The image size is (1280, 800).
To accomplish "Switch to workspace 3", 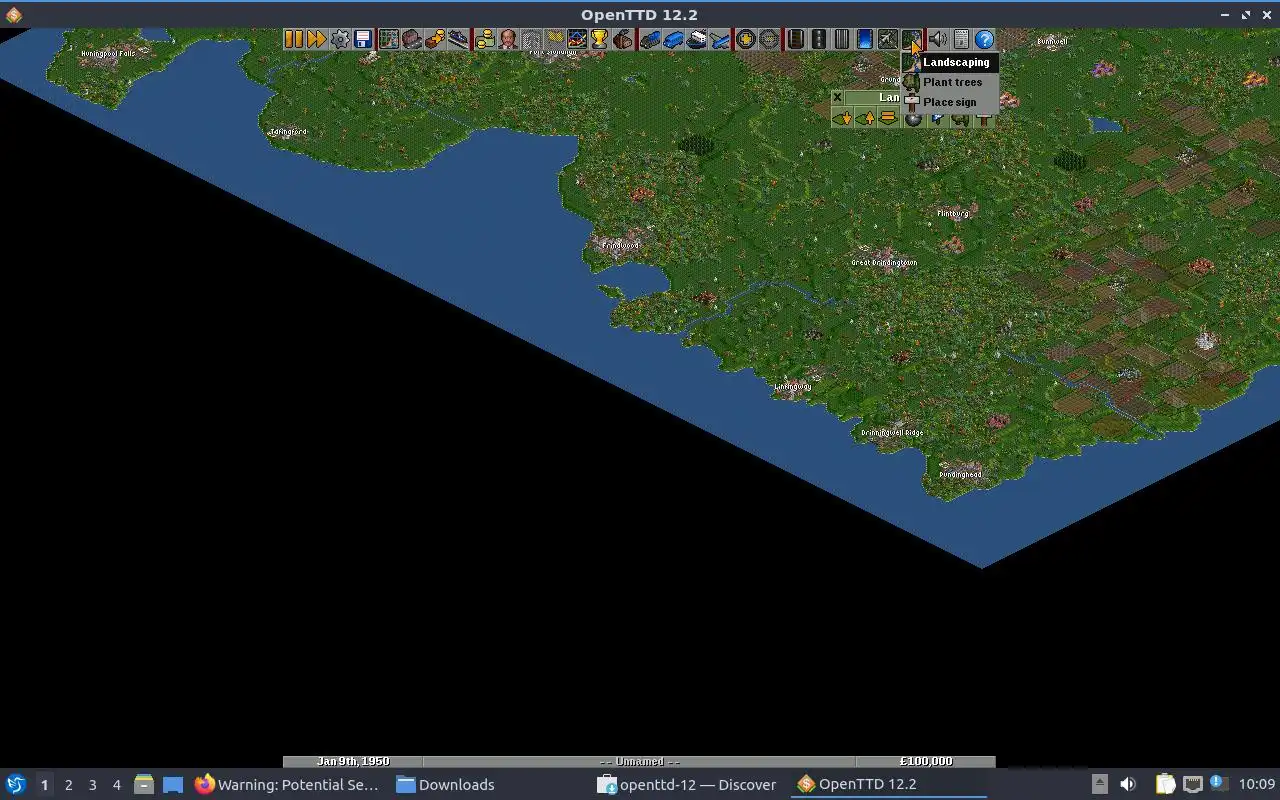I will tap(92, 785).
